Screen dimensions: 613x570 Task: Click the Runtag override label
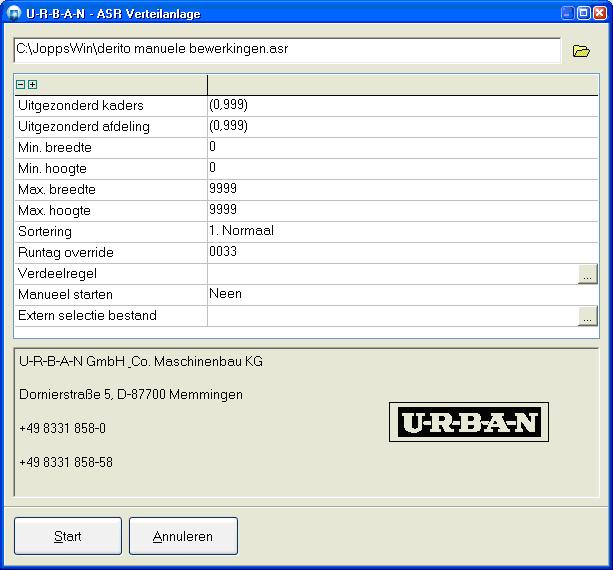point(66,253)
